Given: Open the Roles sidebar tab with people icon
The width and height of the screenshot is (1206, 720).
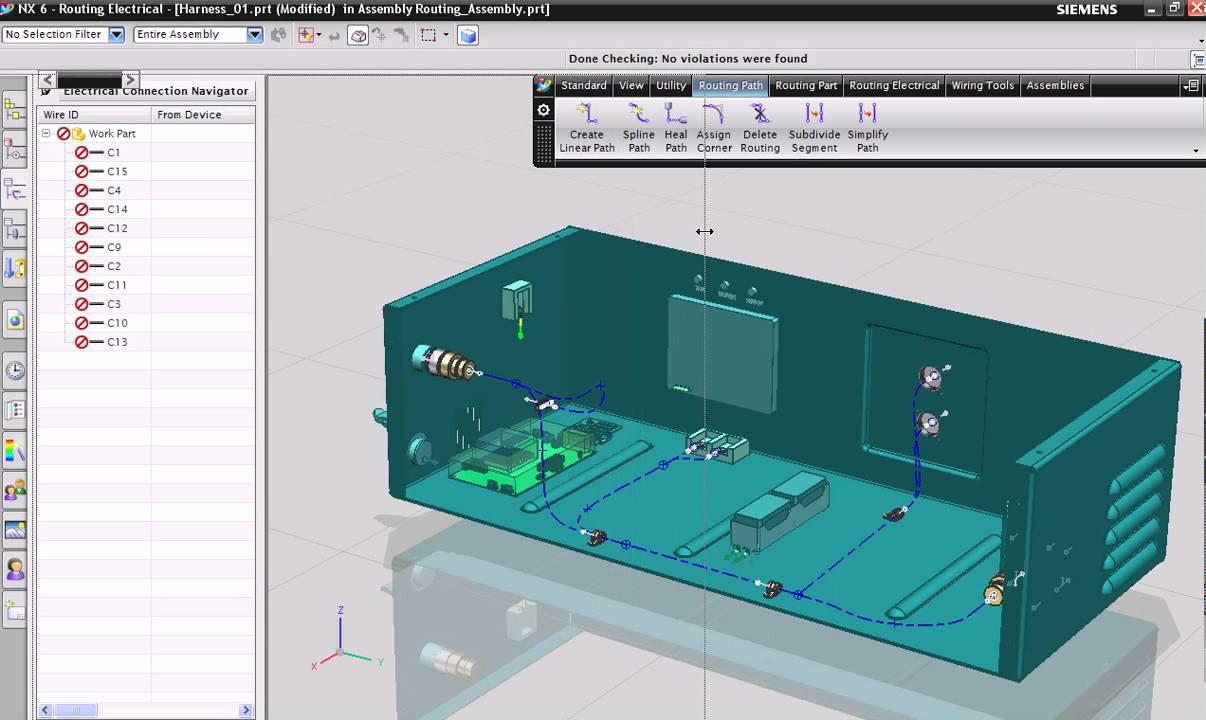Looking at the screenshot, I should click(x=15, y=490).
